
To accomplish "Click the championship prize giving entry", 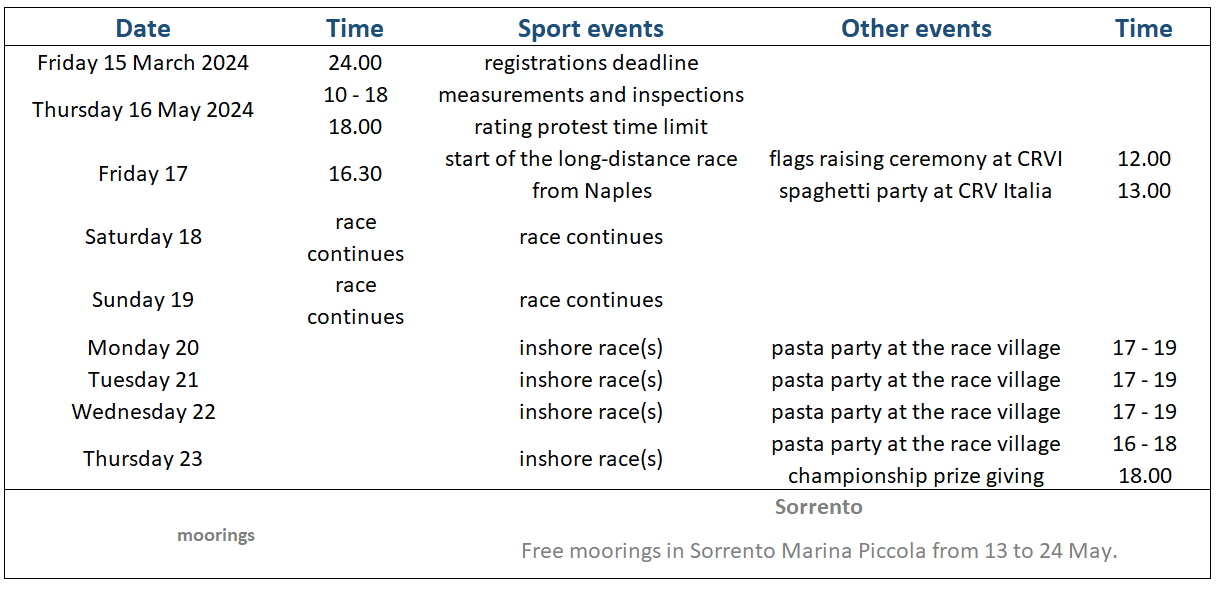I will point(915,476).
